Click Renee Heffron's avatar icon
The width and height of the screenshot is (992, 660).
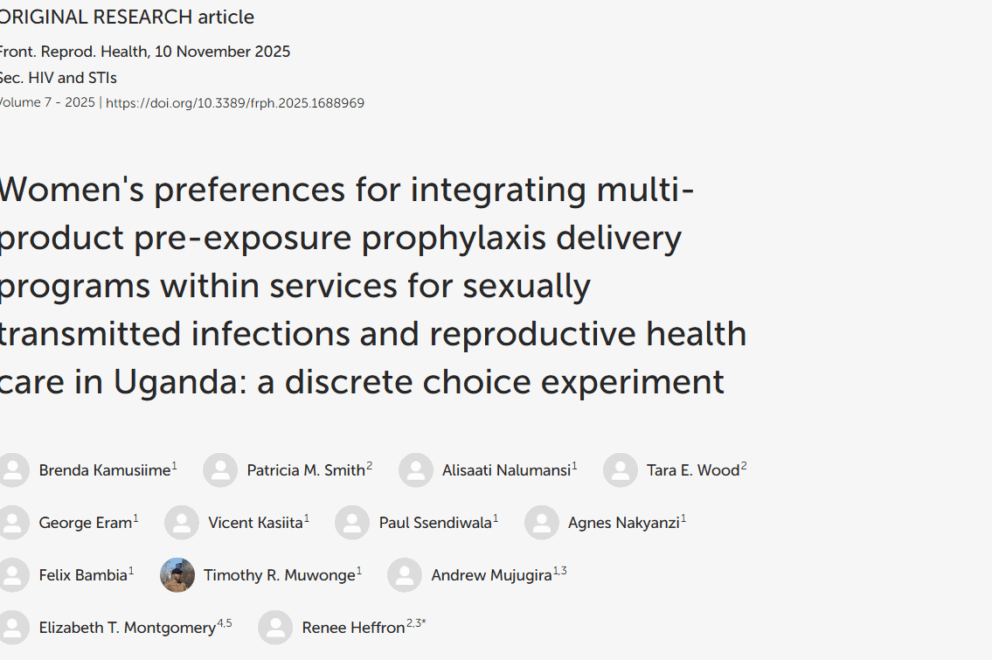(x=275, y=627)
